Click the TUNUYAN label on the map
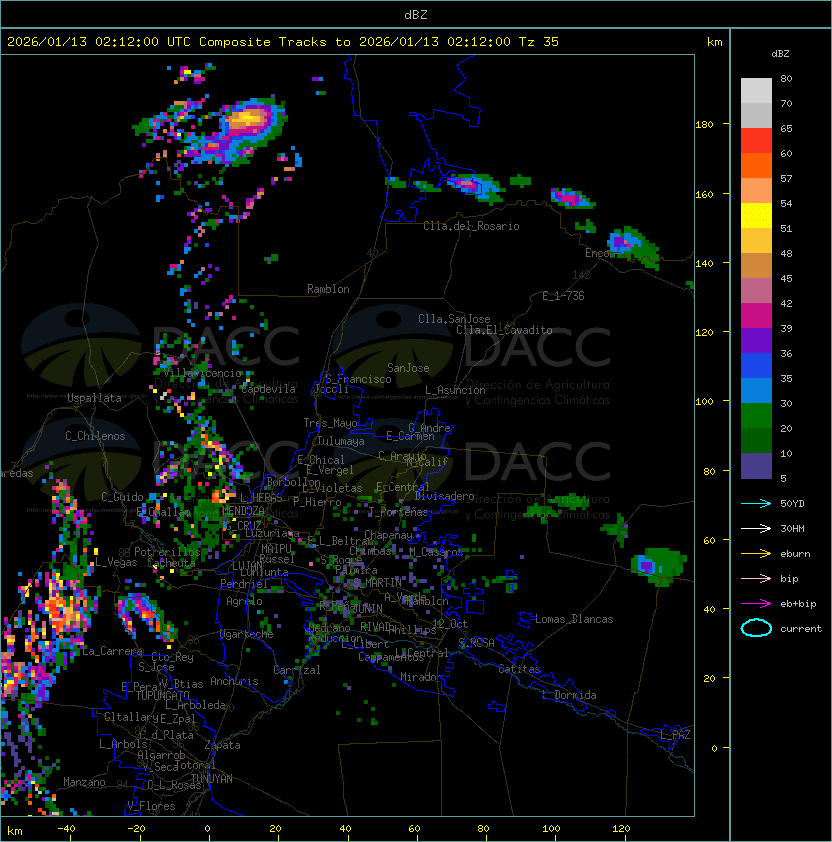The width and height of the screenshot is (832, 842). tap(211, 778)
